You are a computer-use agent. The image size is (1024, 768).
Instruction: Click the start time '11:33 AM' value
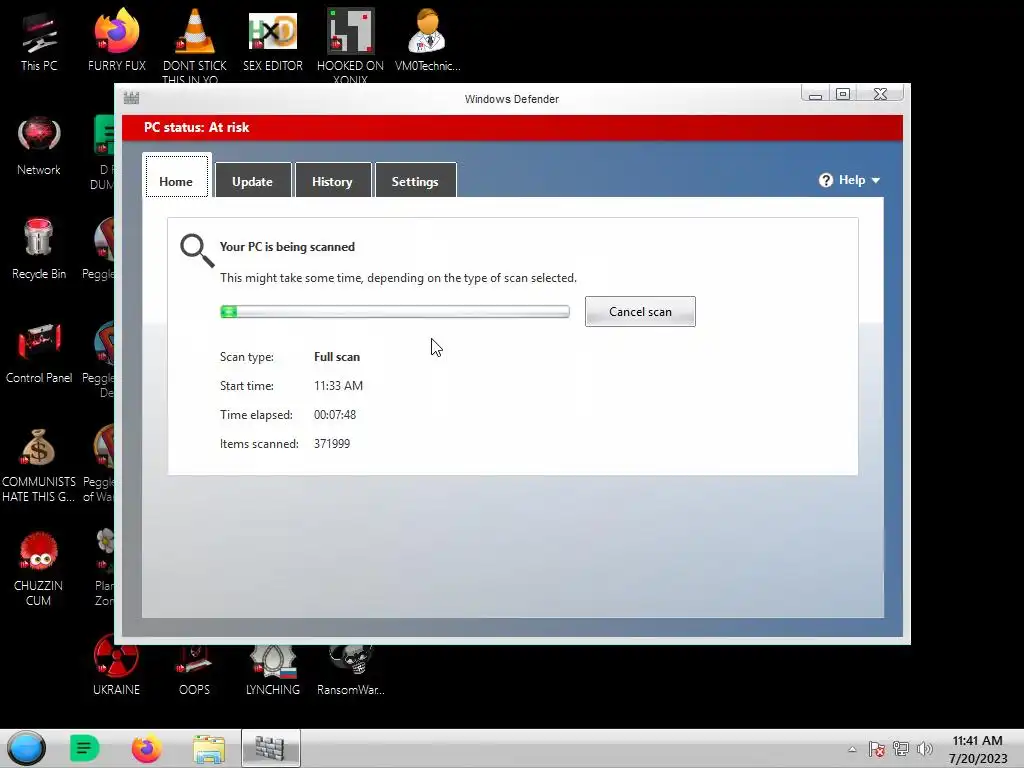[338, 385]
